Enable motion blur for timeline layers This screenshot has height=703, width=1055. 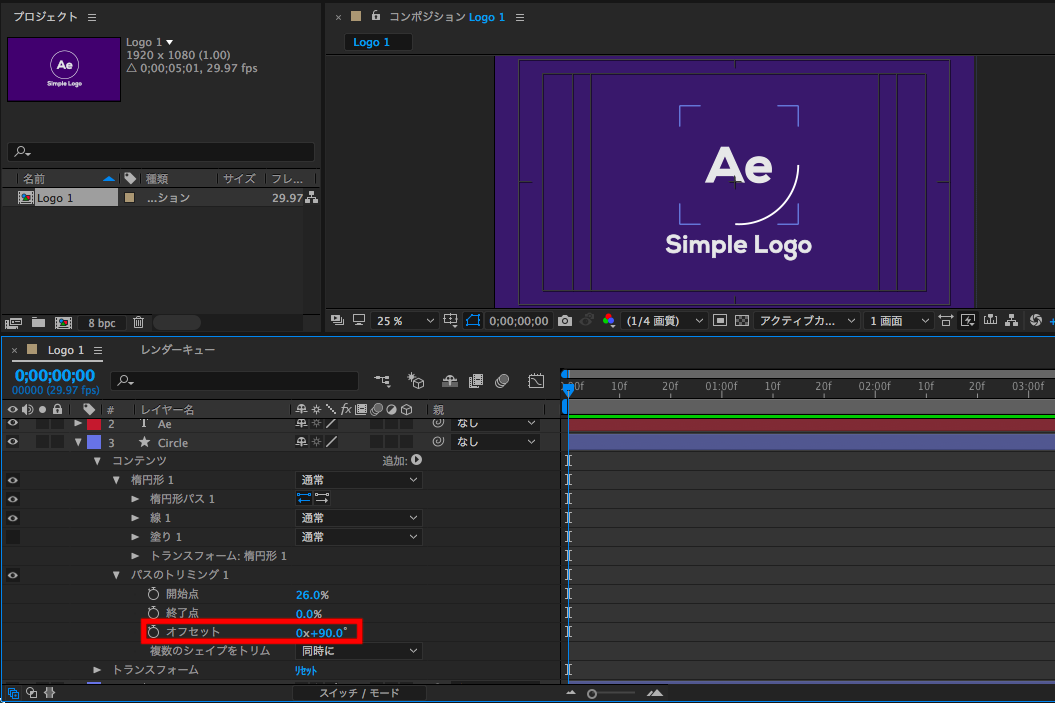point(502,381)
